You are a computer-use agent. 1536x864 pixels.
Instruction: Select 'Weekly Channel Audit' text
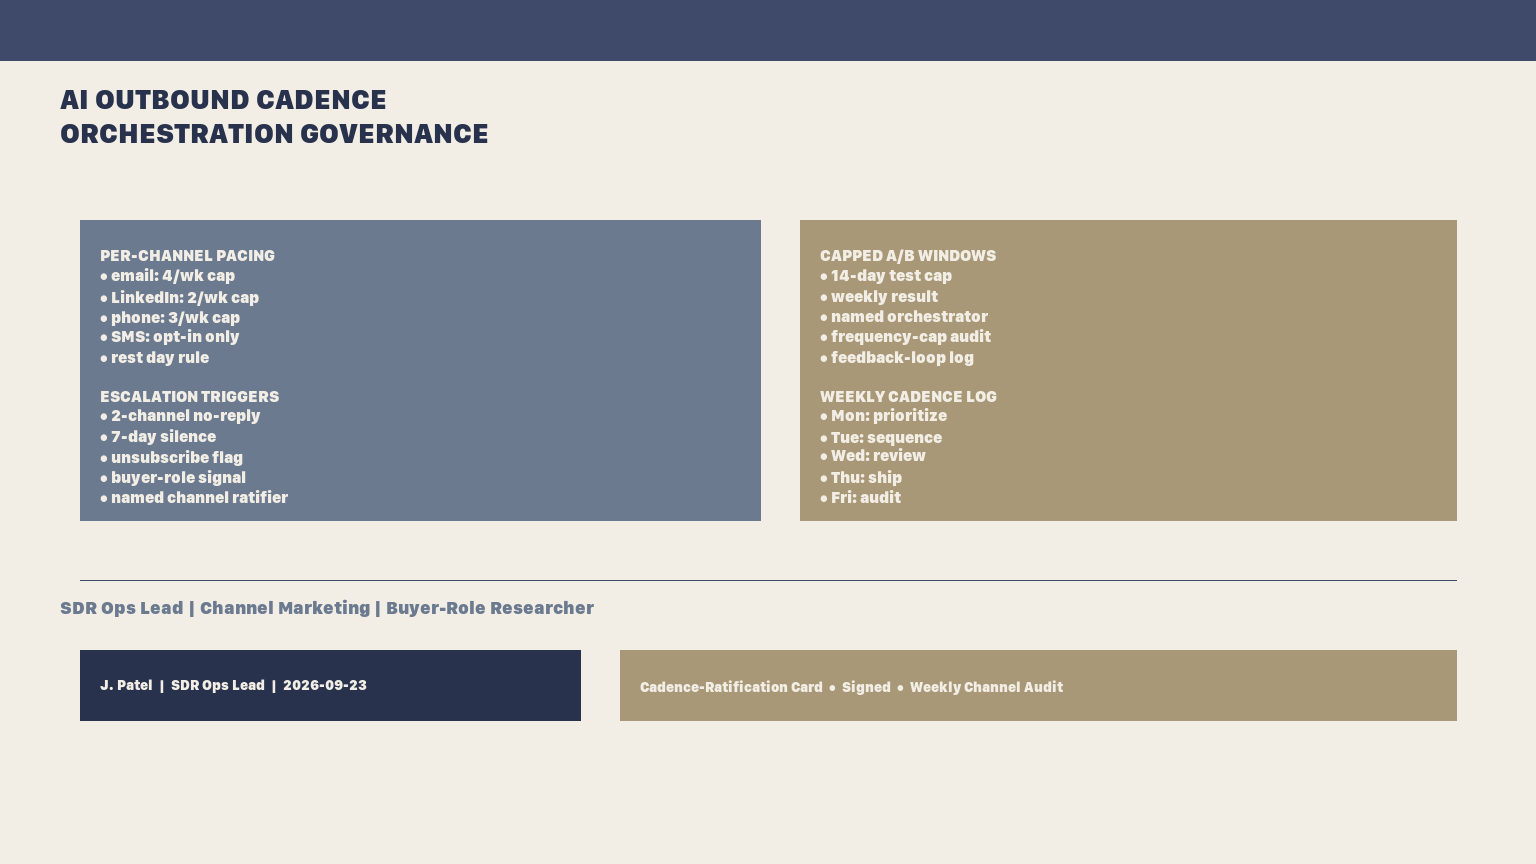click(986, 688)
